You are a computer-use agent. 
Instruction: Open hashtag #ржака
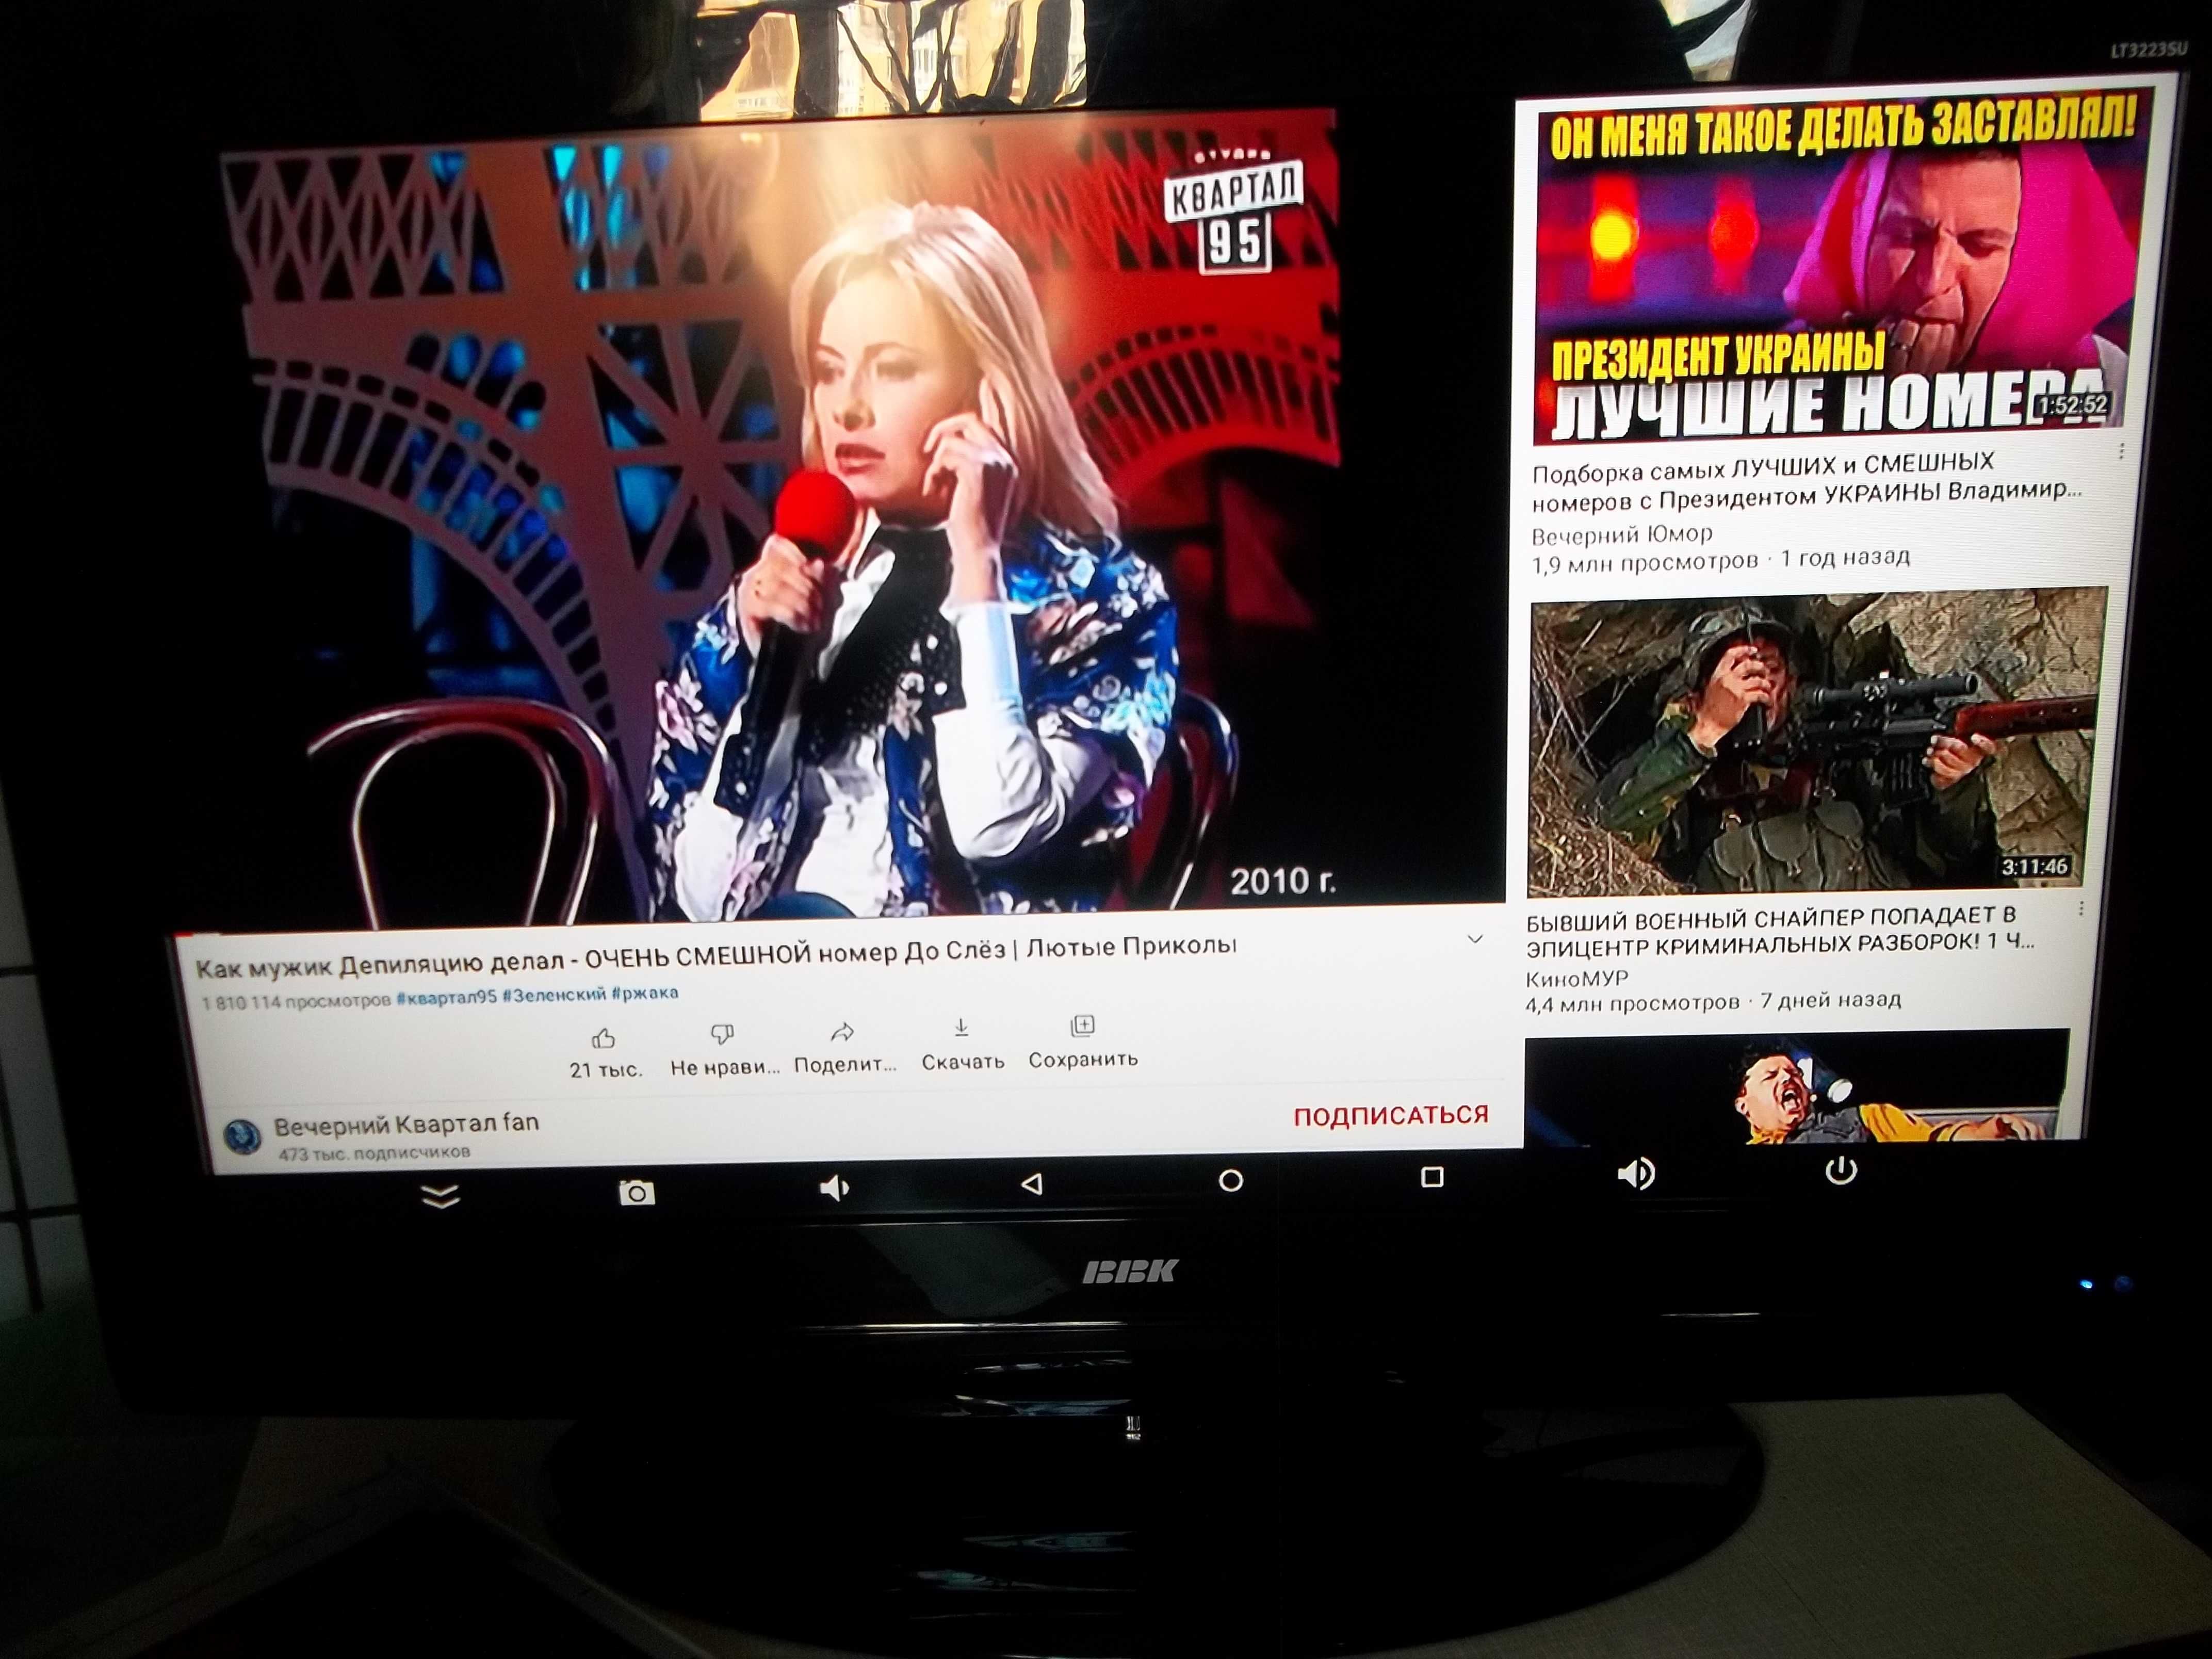click(645, 993)
